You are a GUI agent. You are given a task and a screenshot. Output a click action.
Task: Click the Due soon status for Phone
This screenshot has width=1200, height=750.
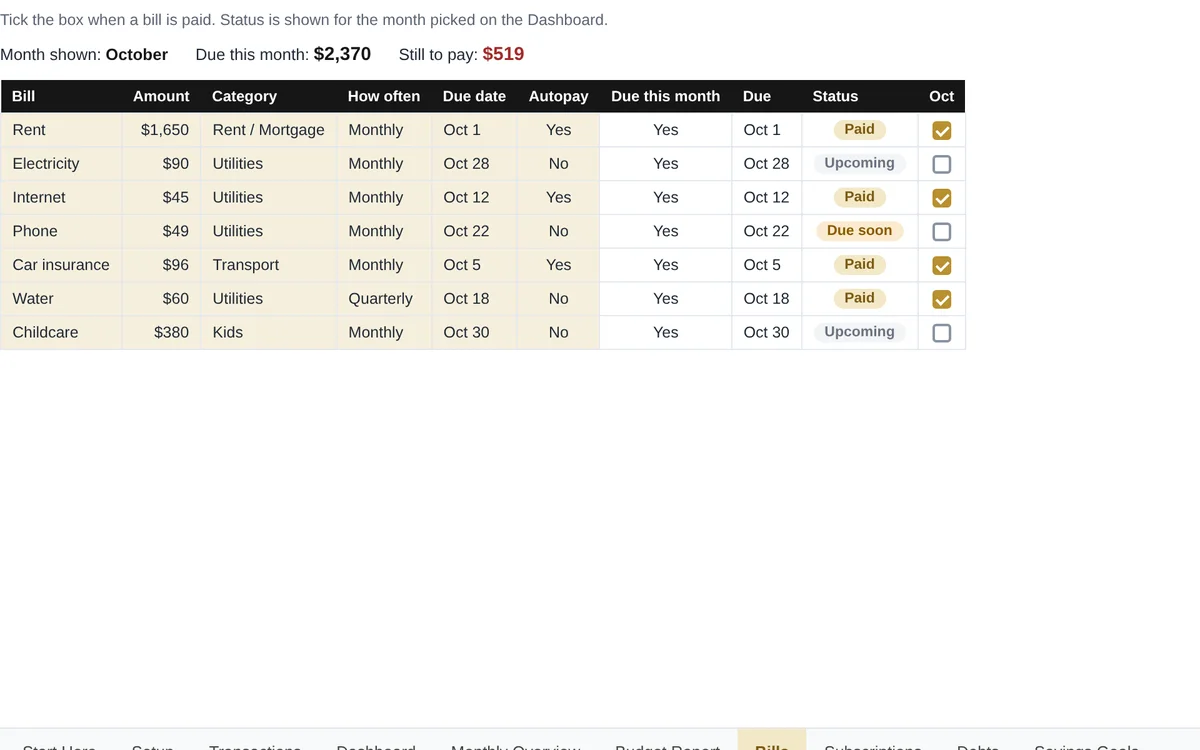click(x=859, y=230)
